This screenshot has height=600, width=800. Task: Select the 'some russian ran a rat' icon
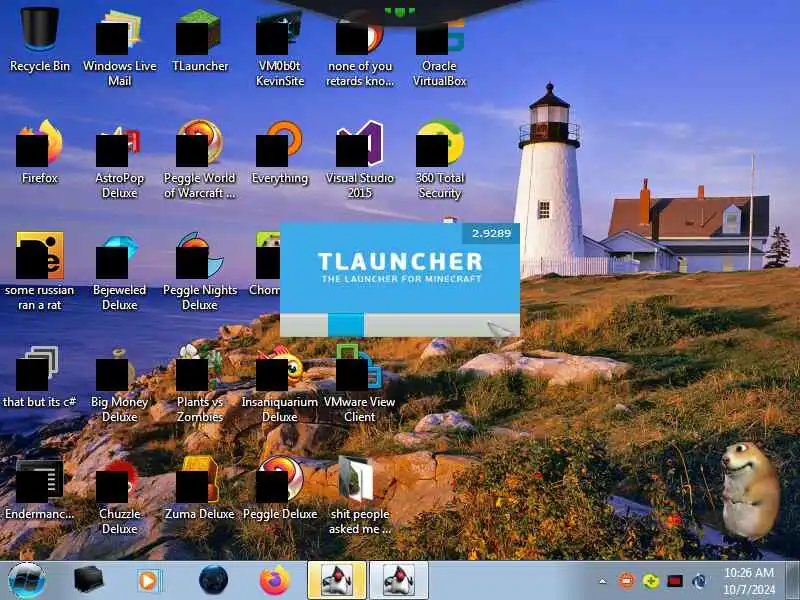click(x=40, y=270)
